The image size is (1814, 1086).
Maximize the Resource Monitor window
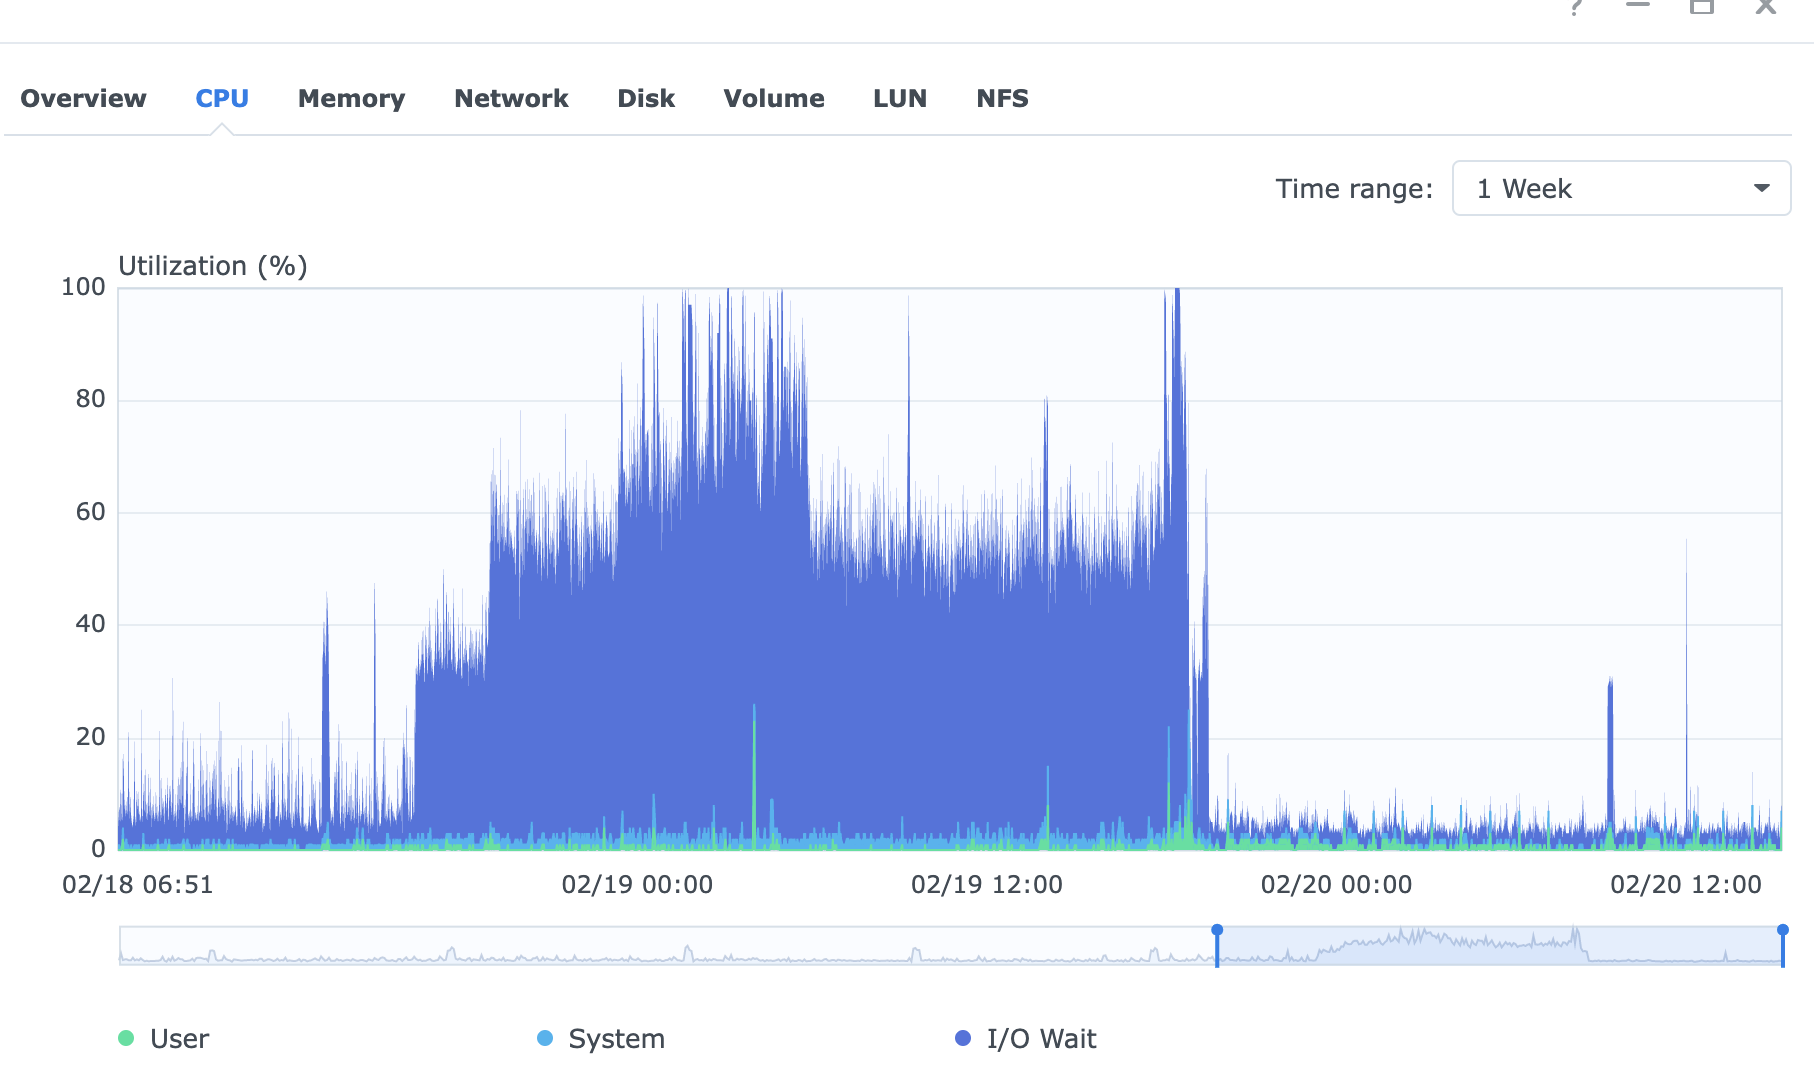1701,7
